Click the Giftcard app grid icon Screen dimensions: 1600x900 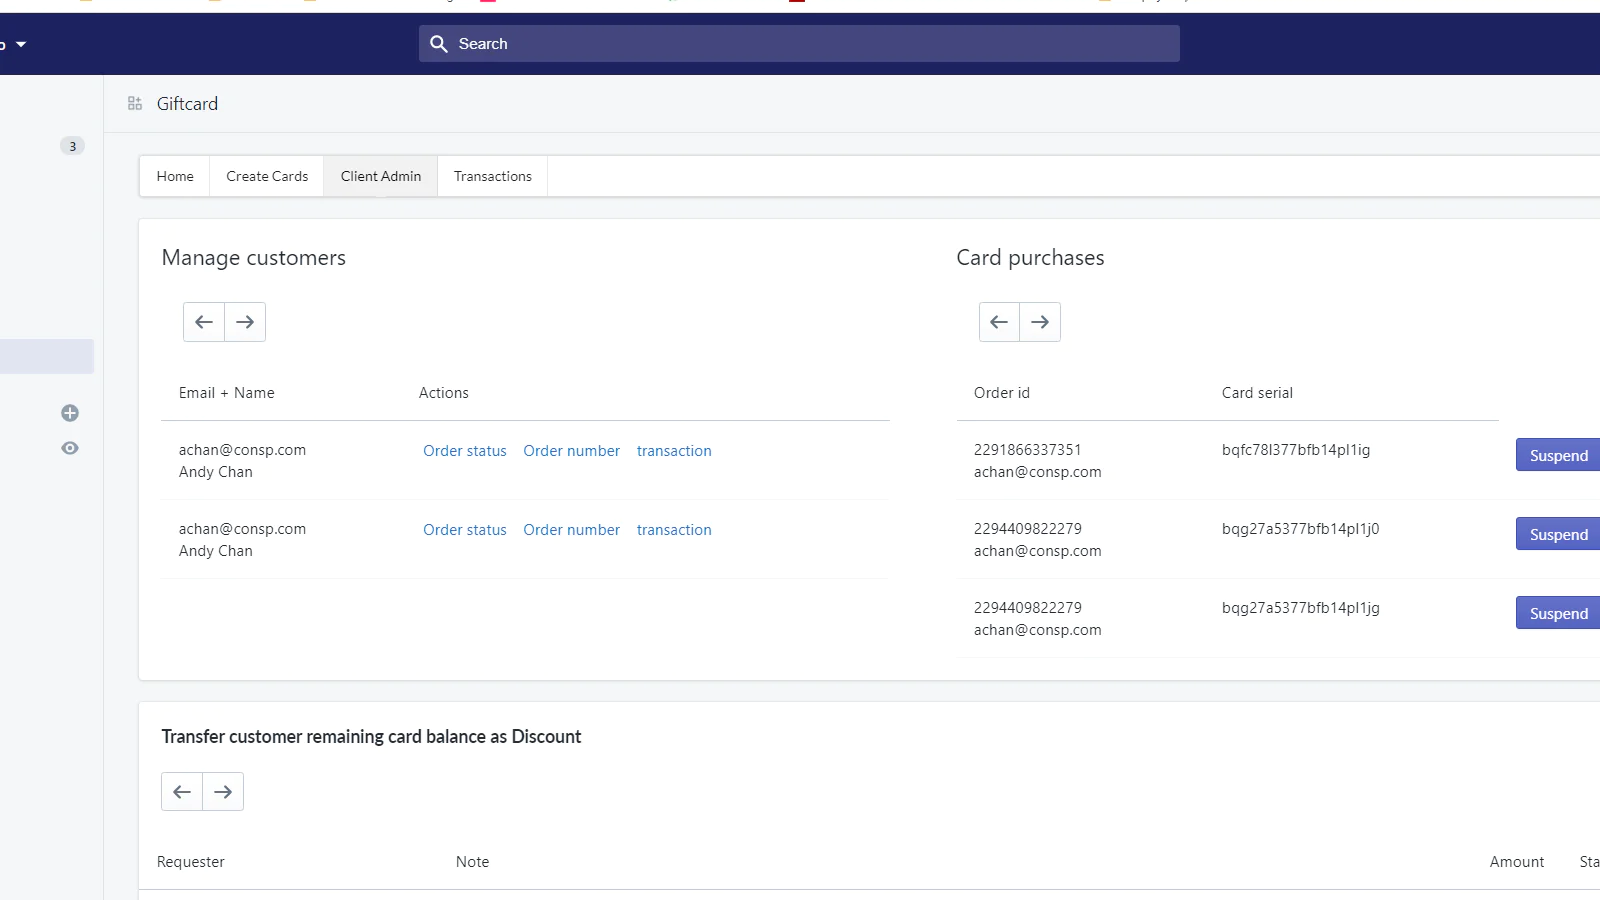tap(135, 104)
